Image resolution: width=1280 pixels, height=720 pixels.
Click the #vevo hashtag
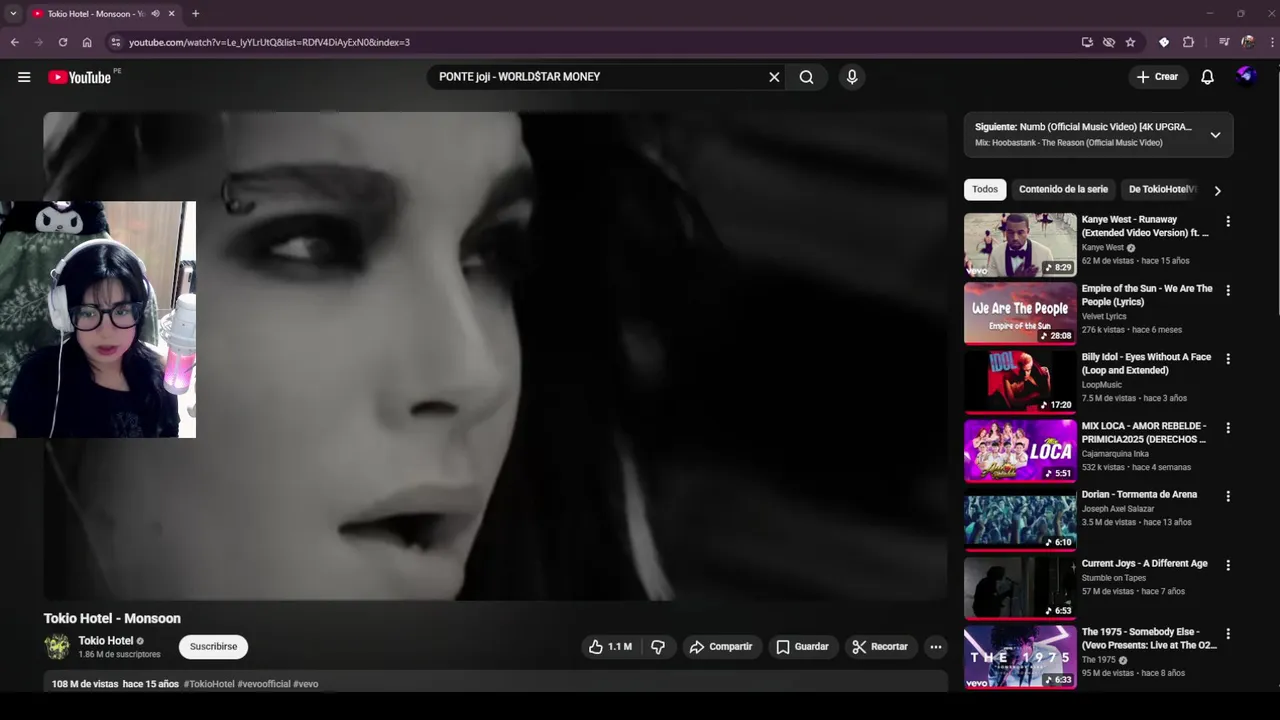pos(306,684)
